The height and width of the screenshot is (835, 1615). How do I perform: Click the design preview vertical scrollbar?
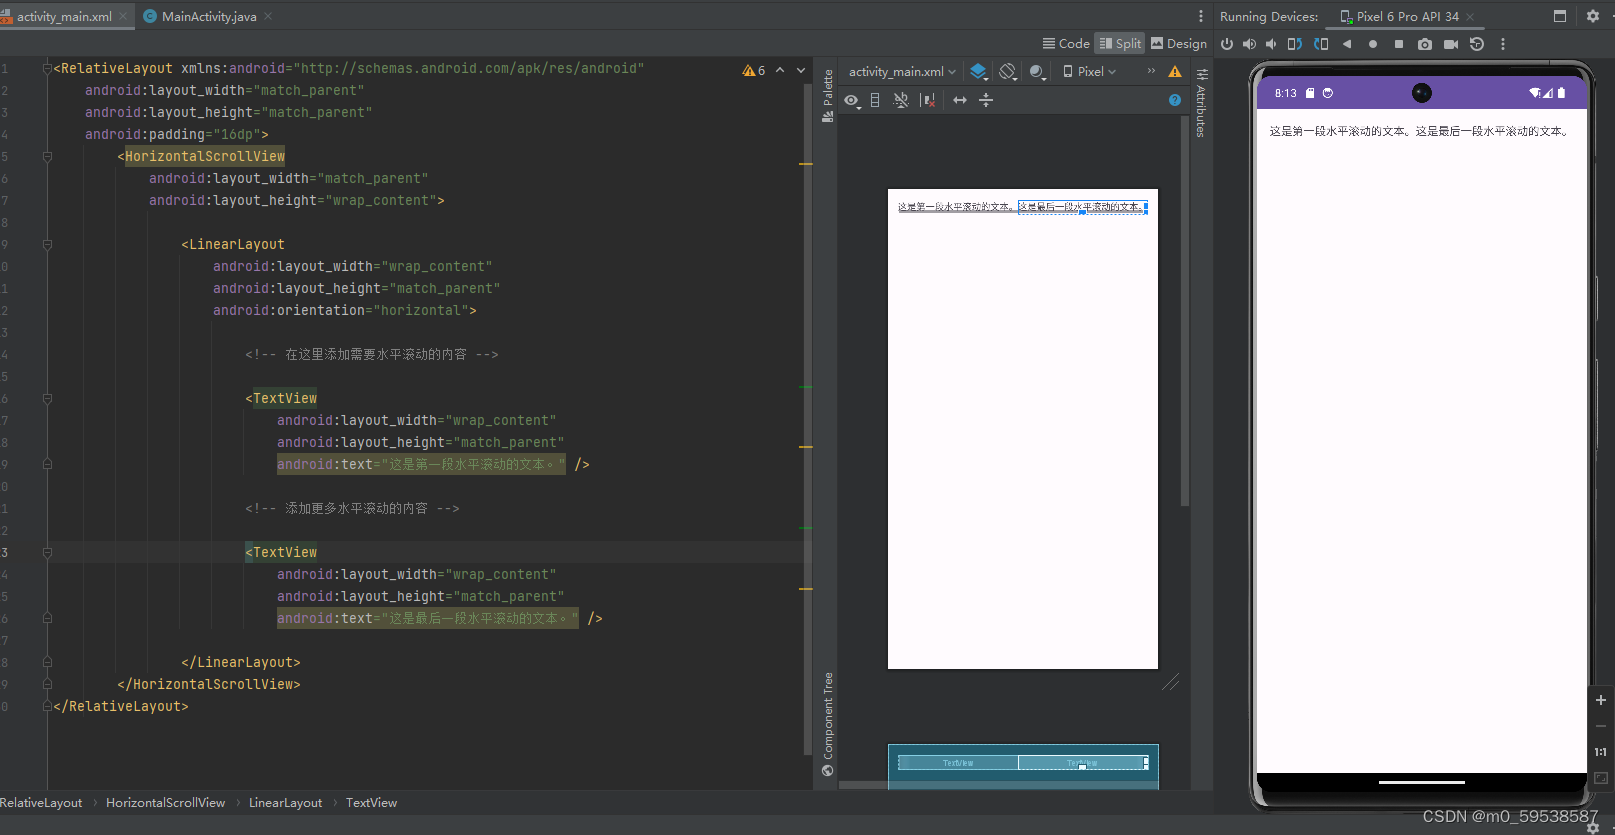(x=1185, y=312)
